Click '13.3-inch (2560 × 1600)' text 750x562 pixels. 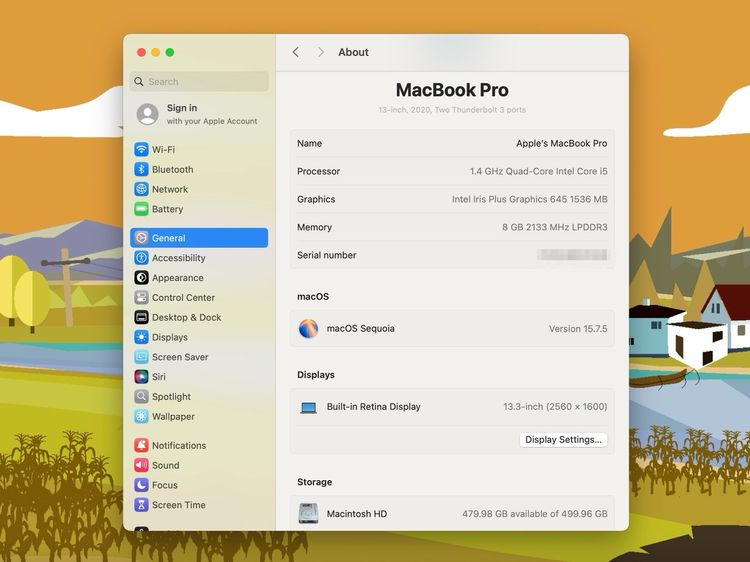point(555,407)
